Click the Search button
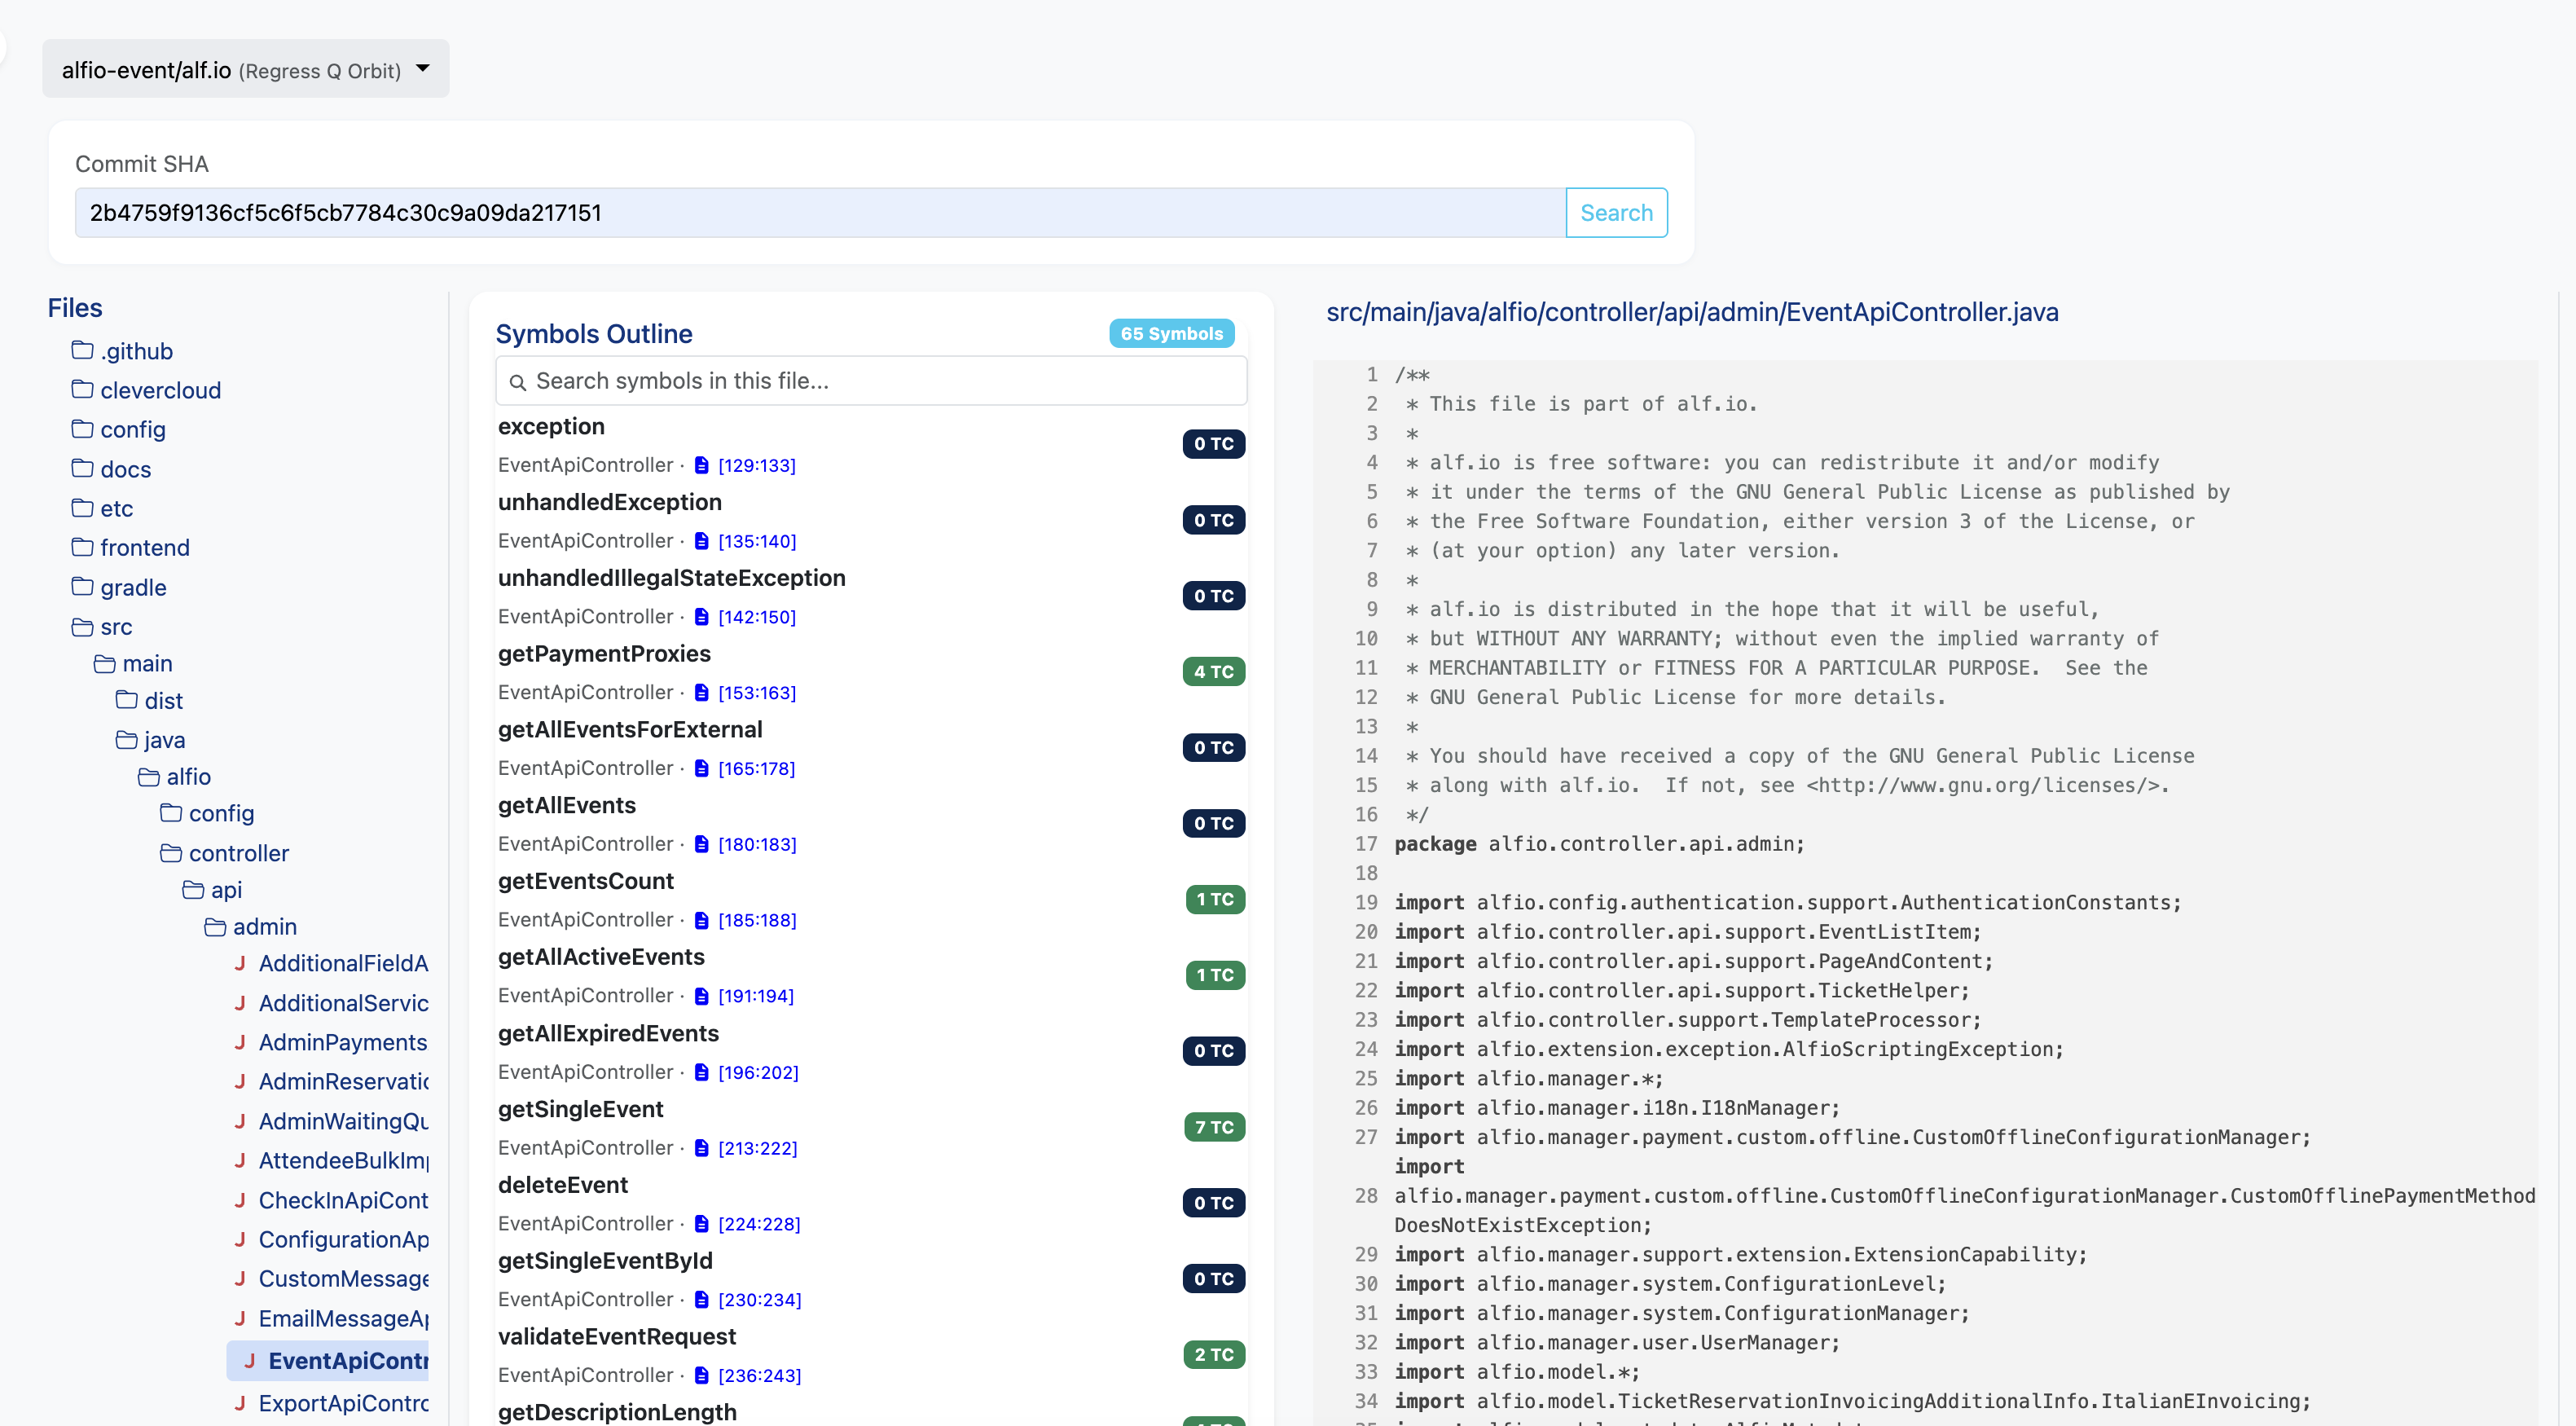Viewport: 2576px width, 1426px height. point(1616,212)
